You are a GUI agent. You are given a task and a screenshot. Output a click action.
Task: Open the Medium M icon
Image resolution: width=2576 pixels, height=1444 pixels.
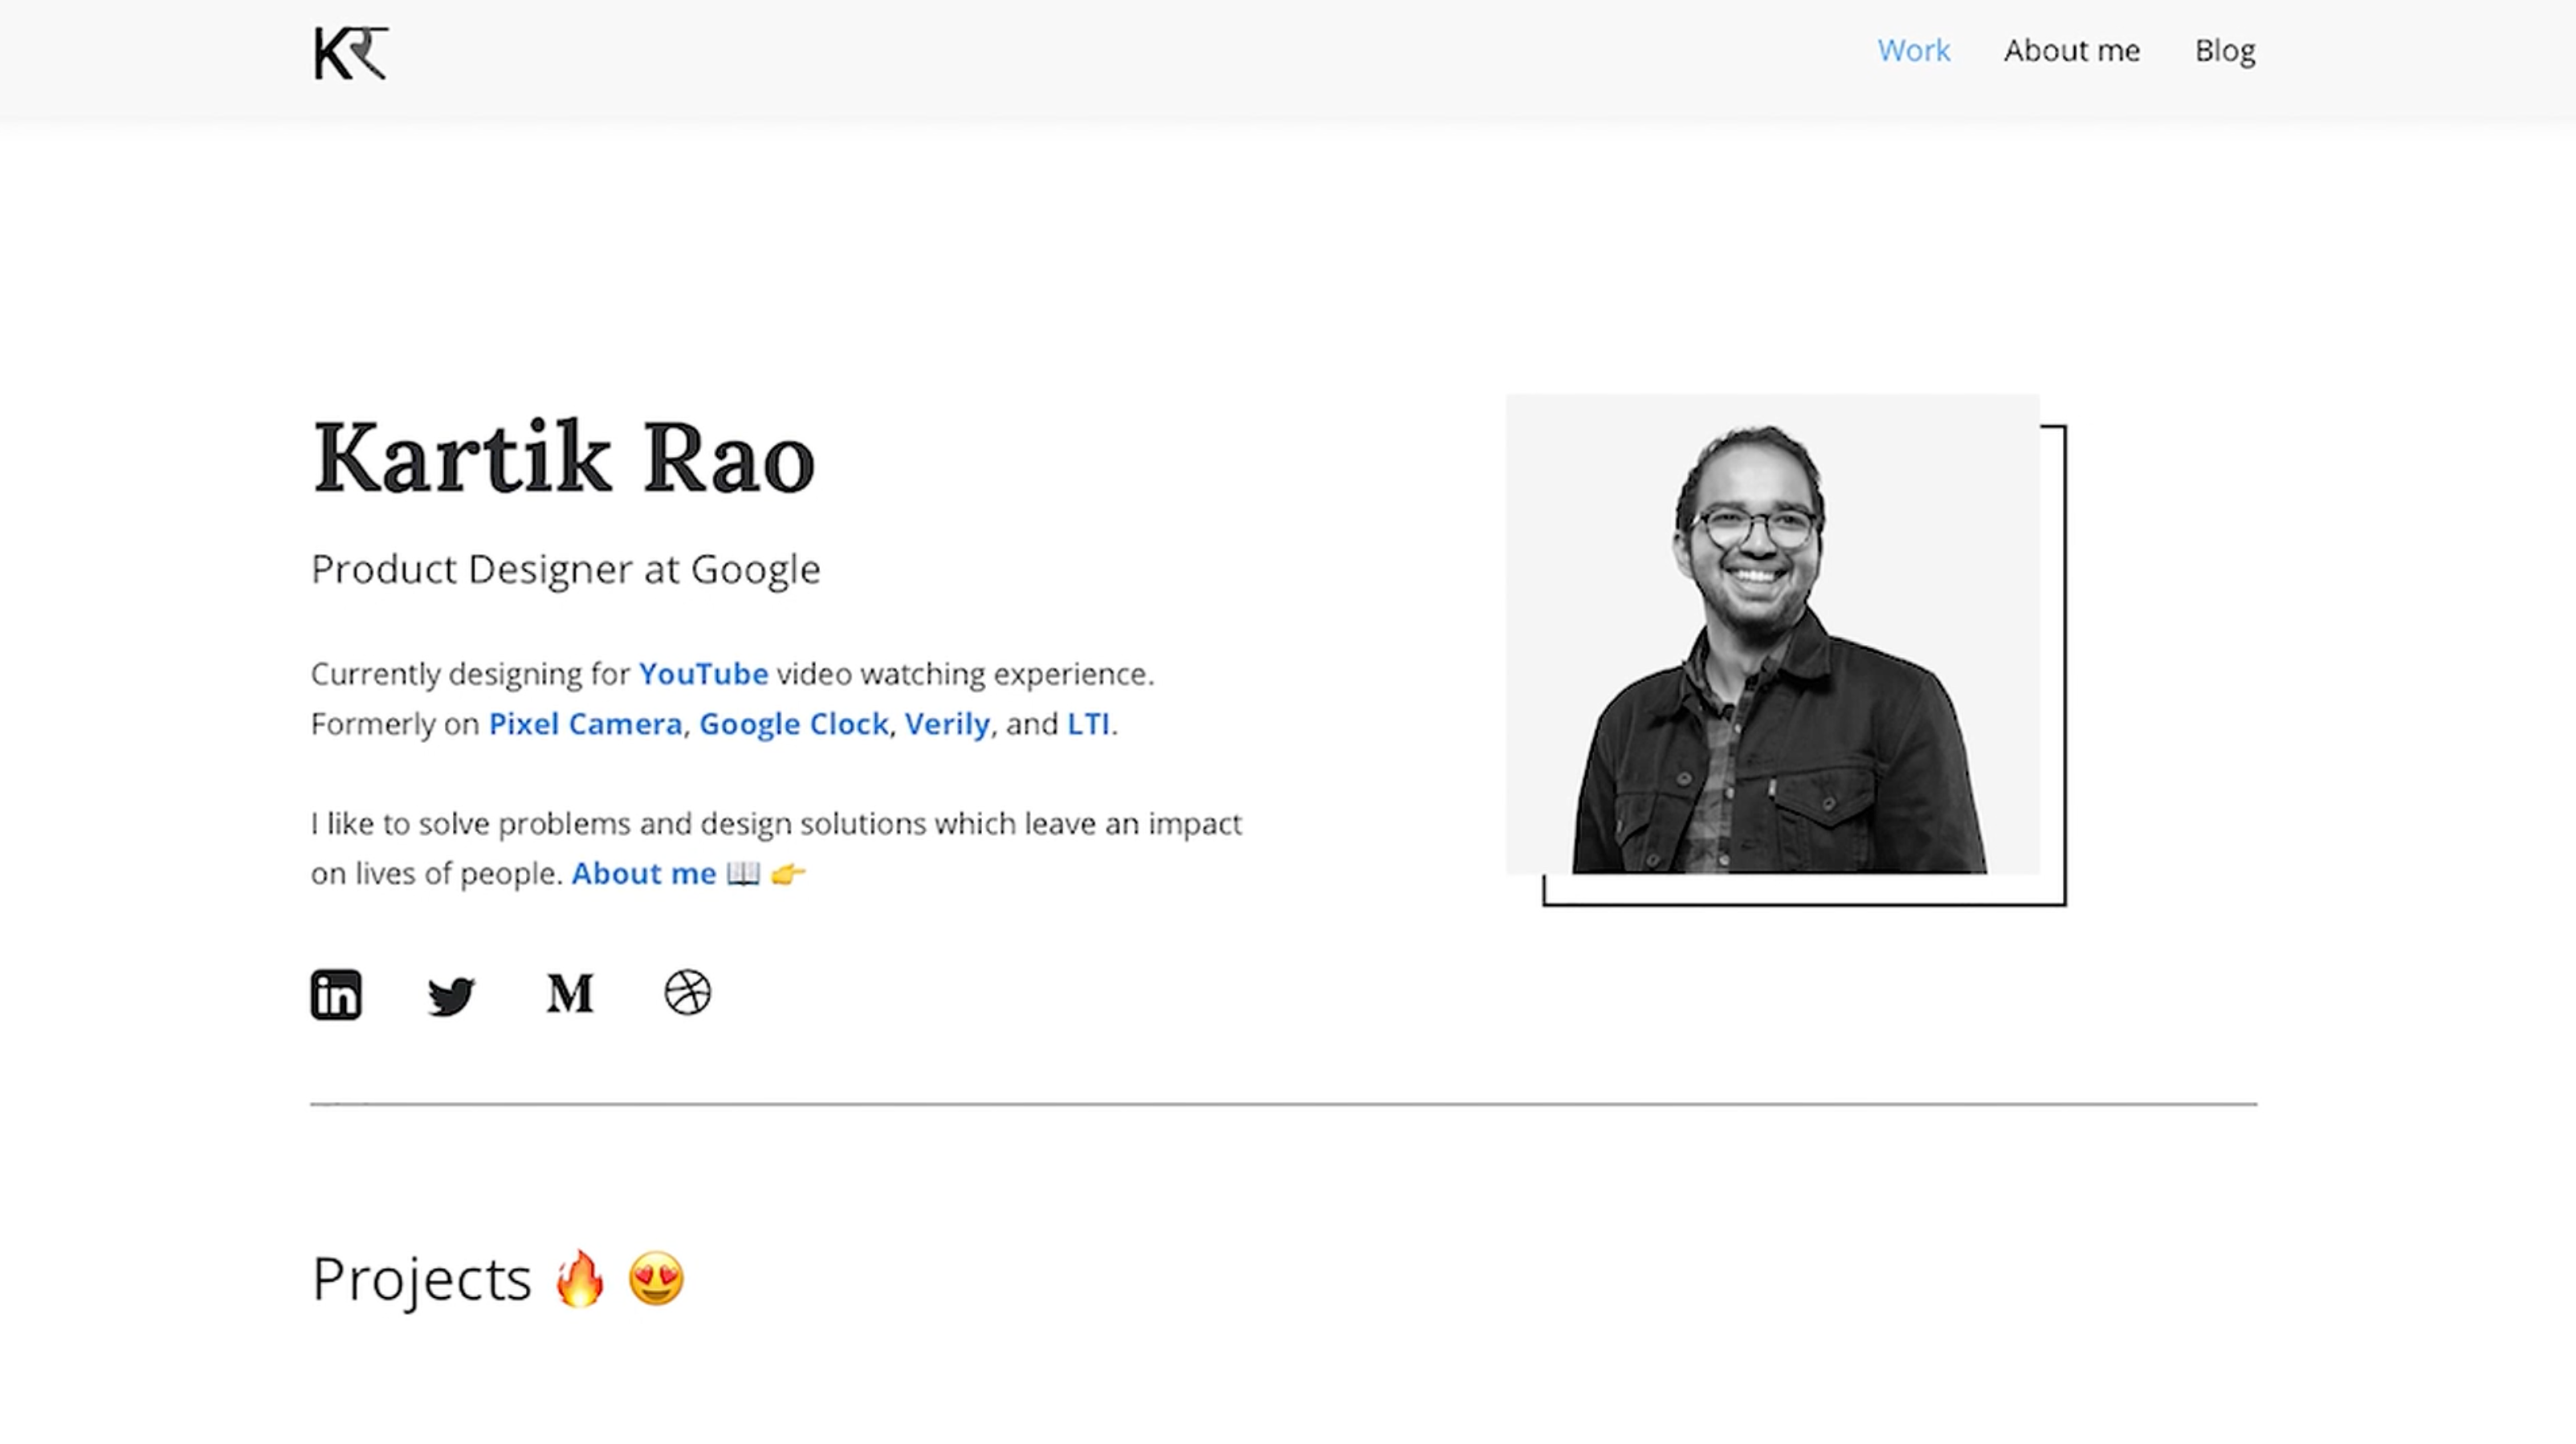coord(570,993)
